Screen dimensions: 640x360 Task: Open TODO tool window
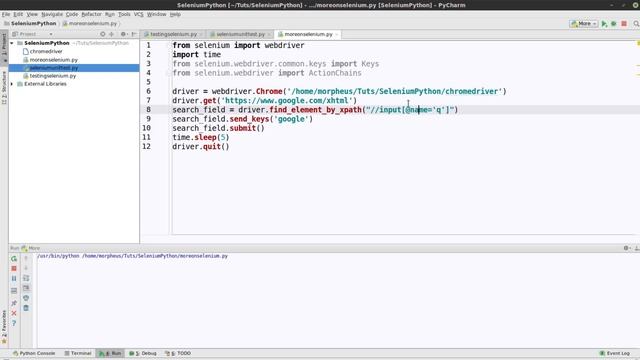point(178,353)
